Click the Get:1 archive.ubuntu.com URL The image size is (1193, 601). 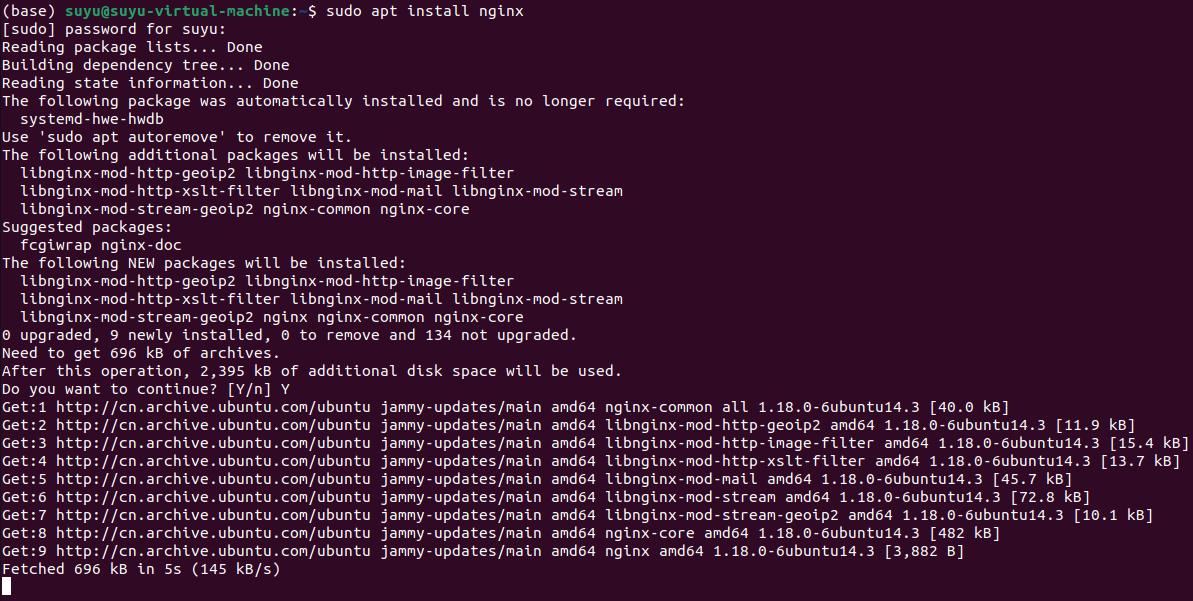(x=214, y=407)
